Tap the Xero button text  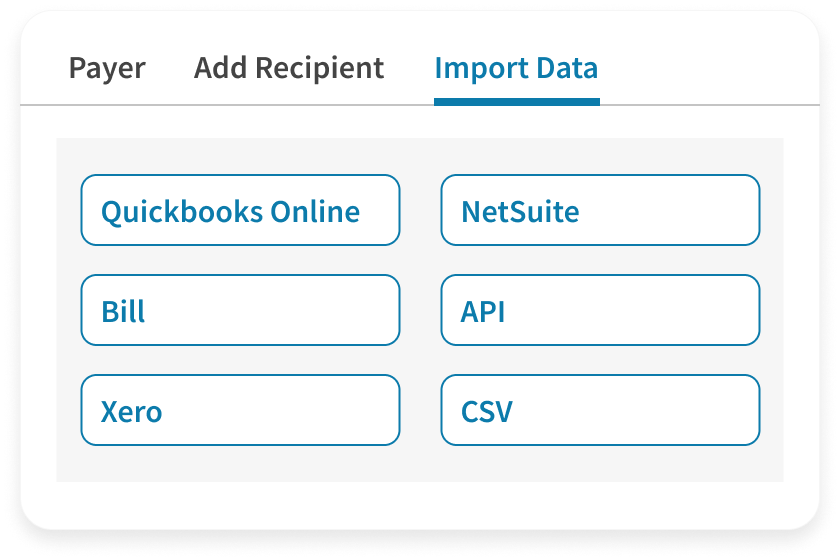pyautogui.click(x=131, y=411)
